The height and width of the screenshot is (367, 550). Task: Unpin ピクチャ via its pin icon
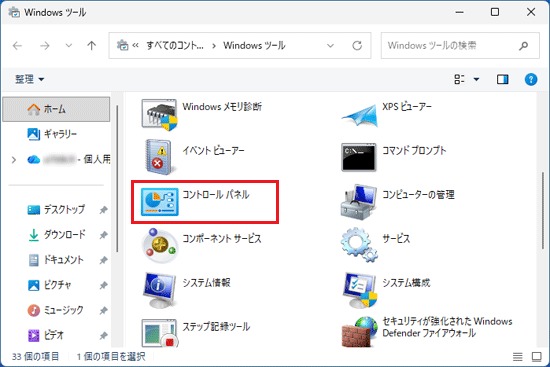click(103, 286)
